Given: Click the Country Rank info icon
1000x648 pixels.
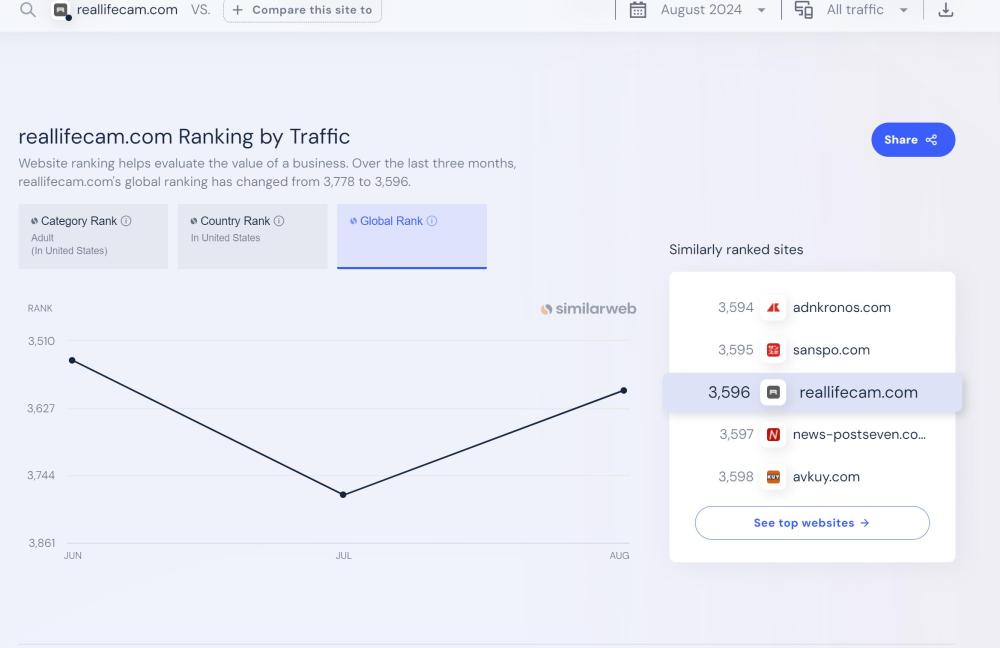Looking at the screenshot, I should 279,221.
